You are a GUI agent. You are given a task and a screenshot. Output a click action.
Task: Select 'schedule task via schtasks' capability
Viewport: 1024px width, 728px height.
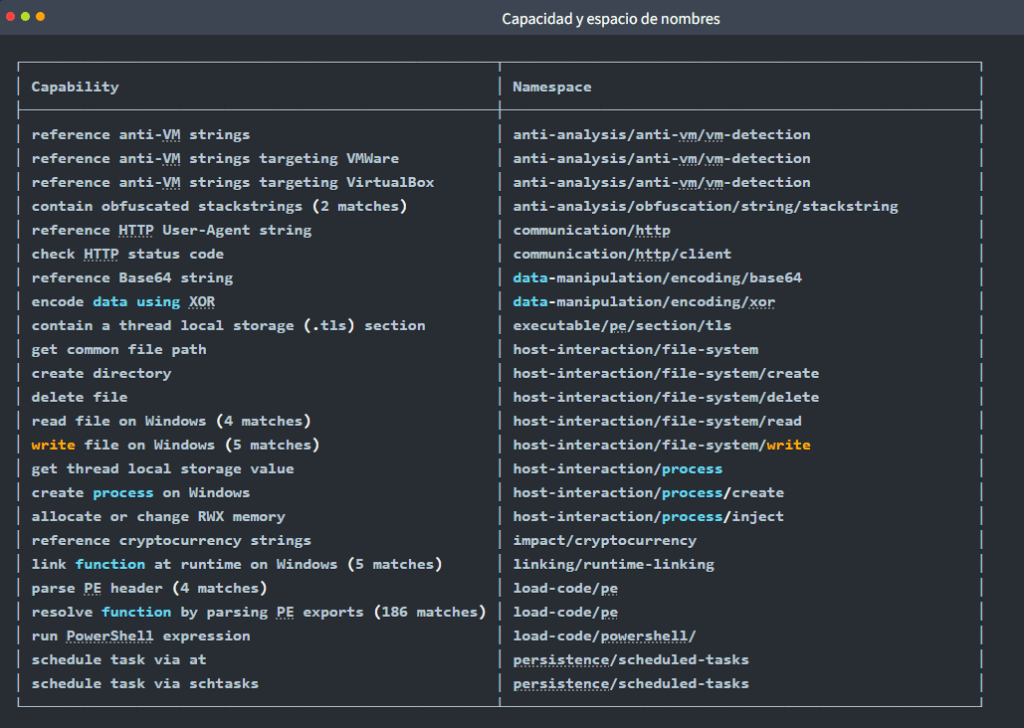[x=145, y=684]
